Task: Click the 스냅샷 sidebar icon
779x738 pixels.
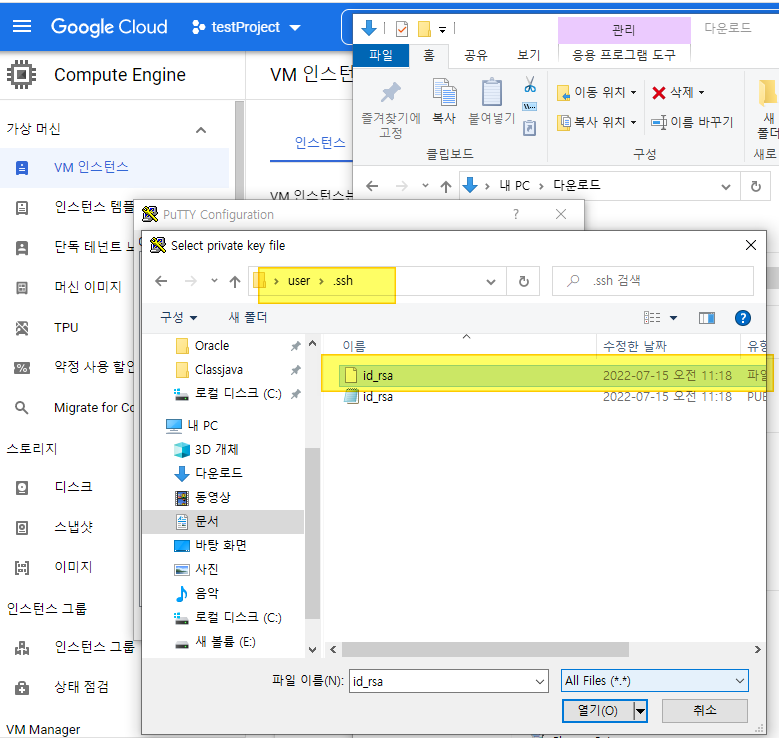Action: (22, 527)
